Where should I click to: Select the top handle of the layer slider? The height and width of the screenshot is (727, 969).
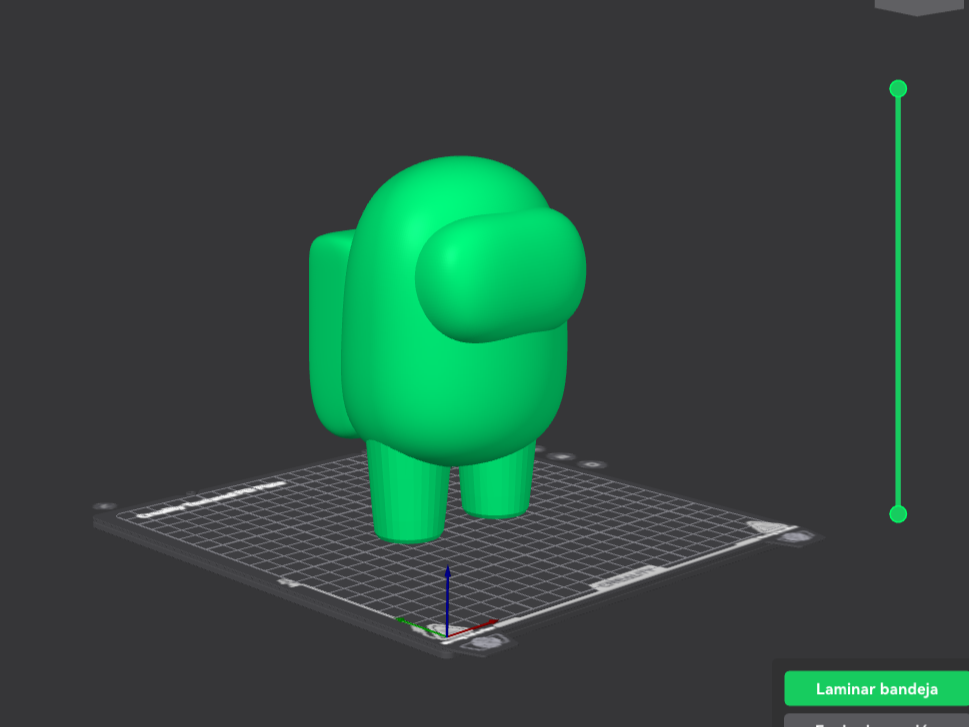click(898, 88)
